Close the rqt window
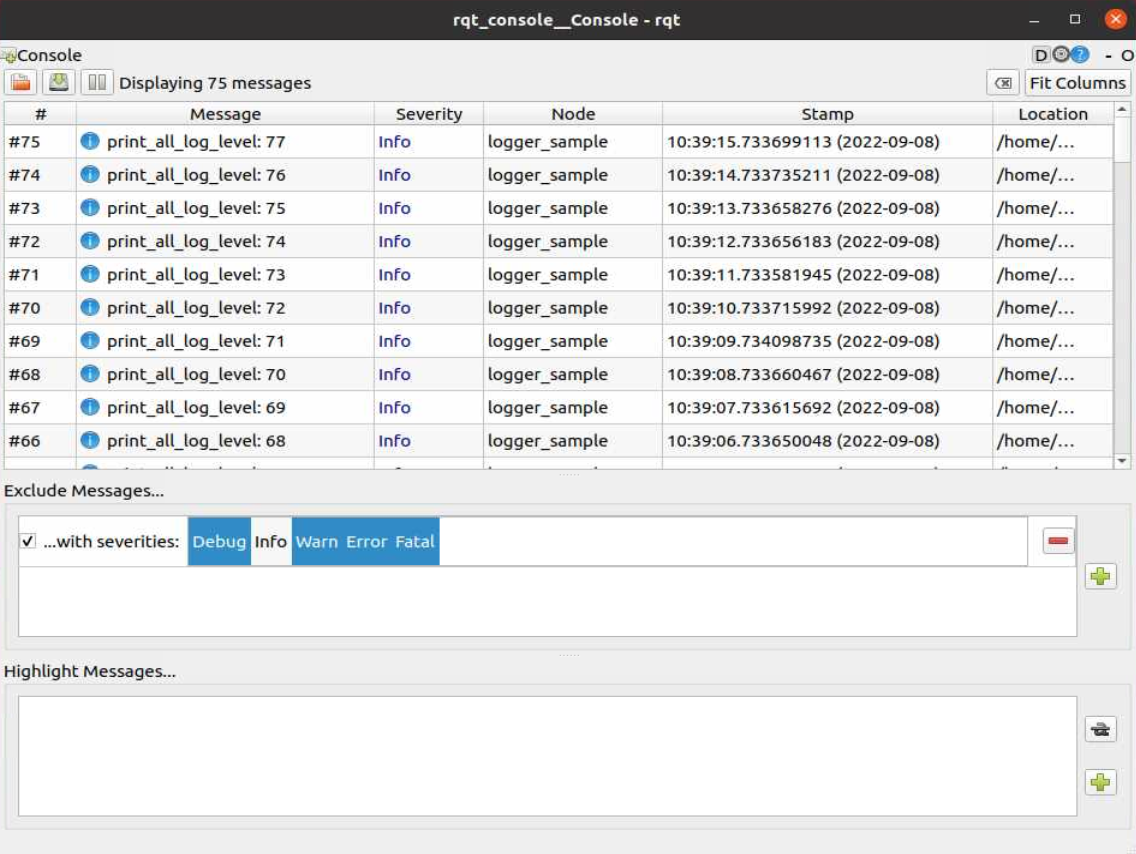The image size is (1136, 854). [1115, 20]
